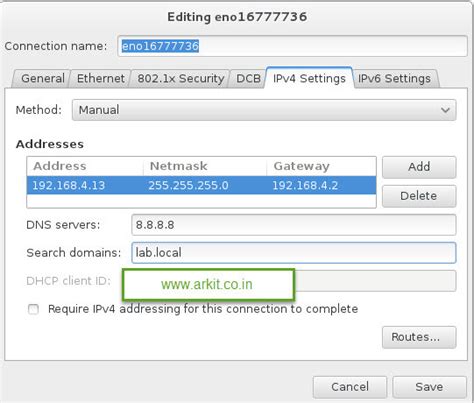Enable Require IPv4 addressing checkbox
Image resolution: width=474 pixels, height=403 pixels.
point(33,309)
